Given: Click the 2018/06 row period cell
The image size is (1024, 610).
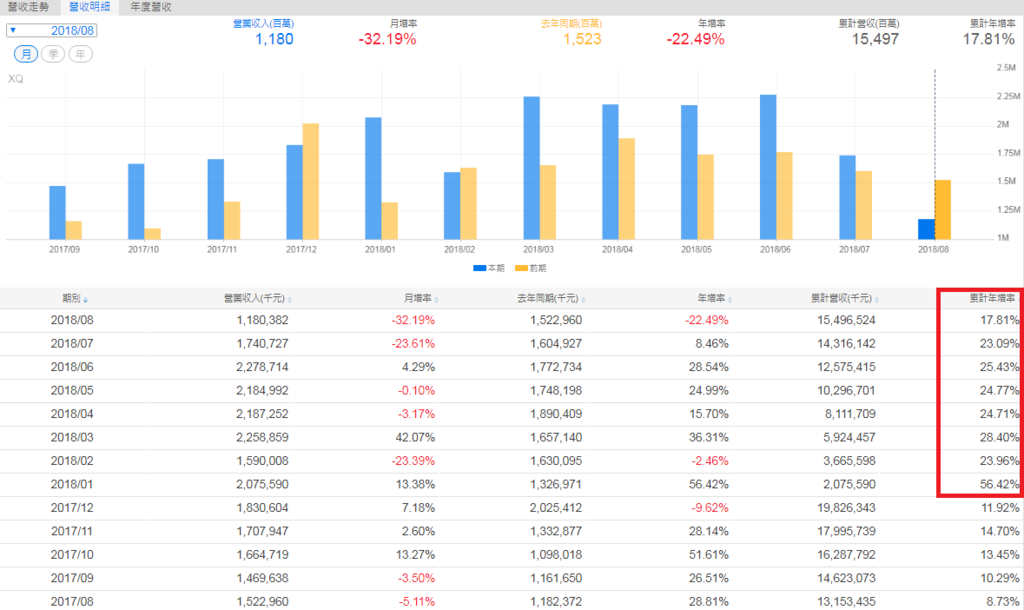Looking at the screenshot, I should pyautogui.click(x=72, y=367).
